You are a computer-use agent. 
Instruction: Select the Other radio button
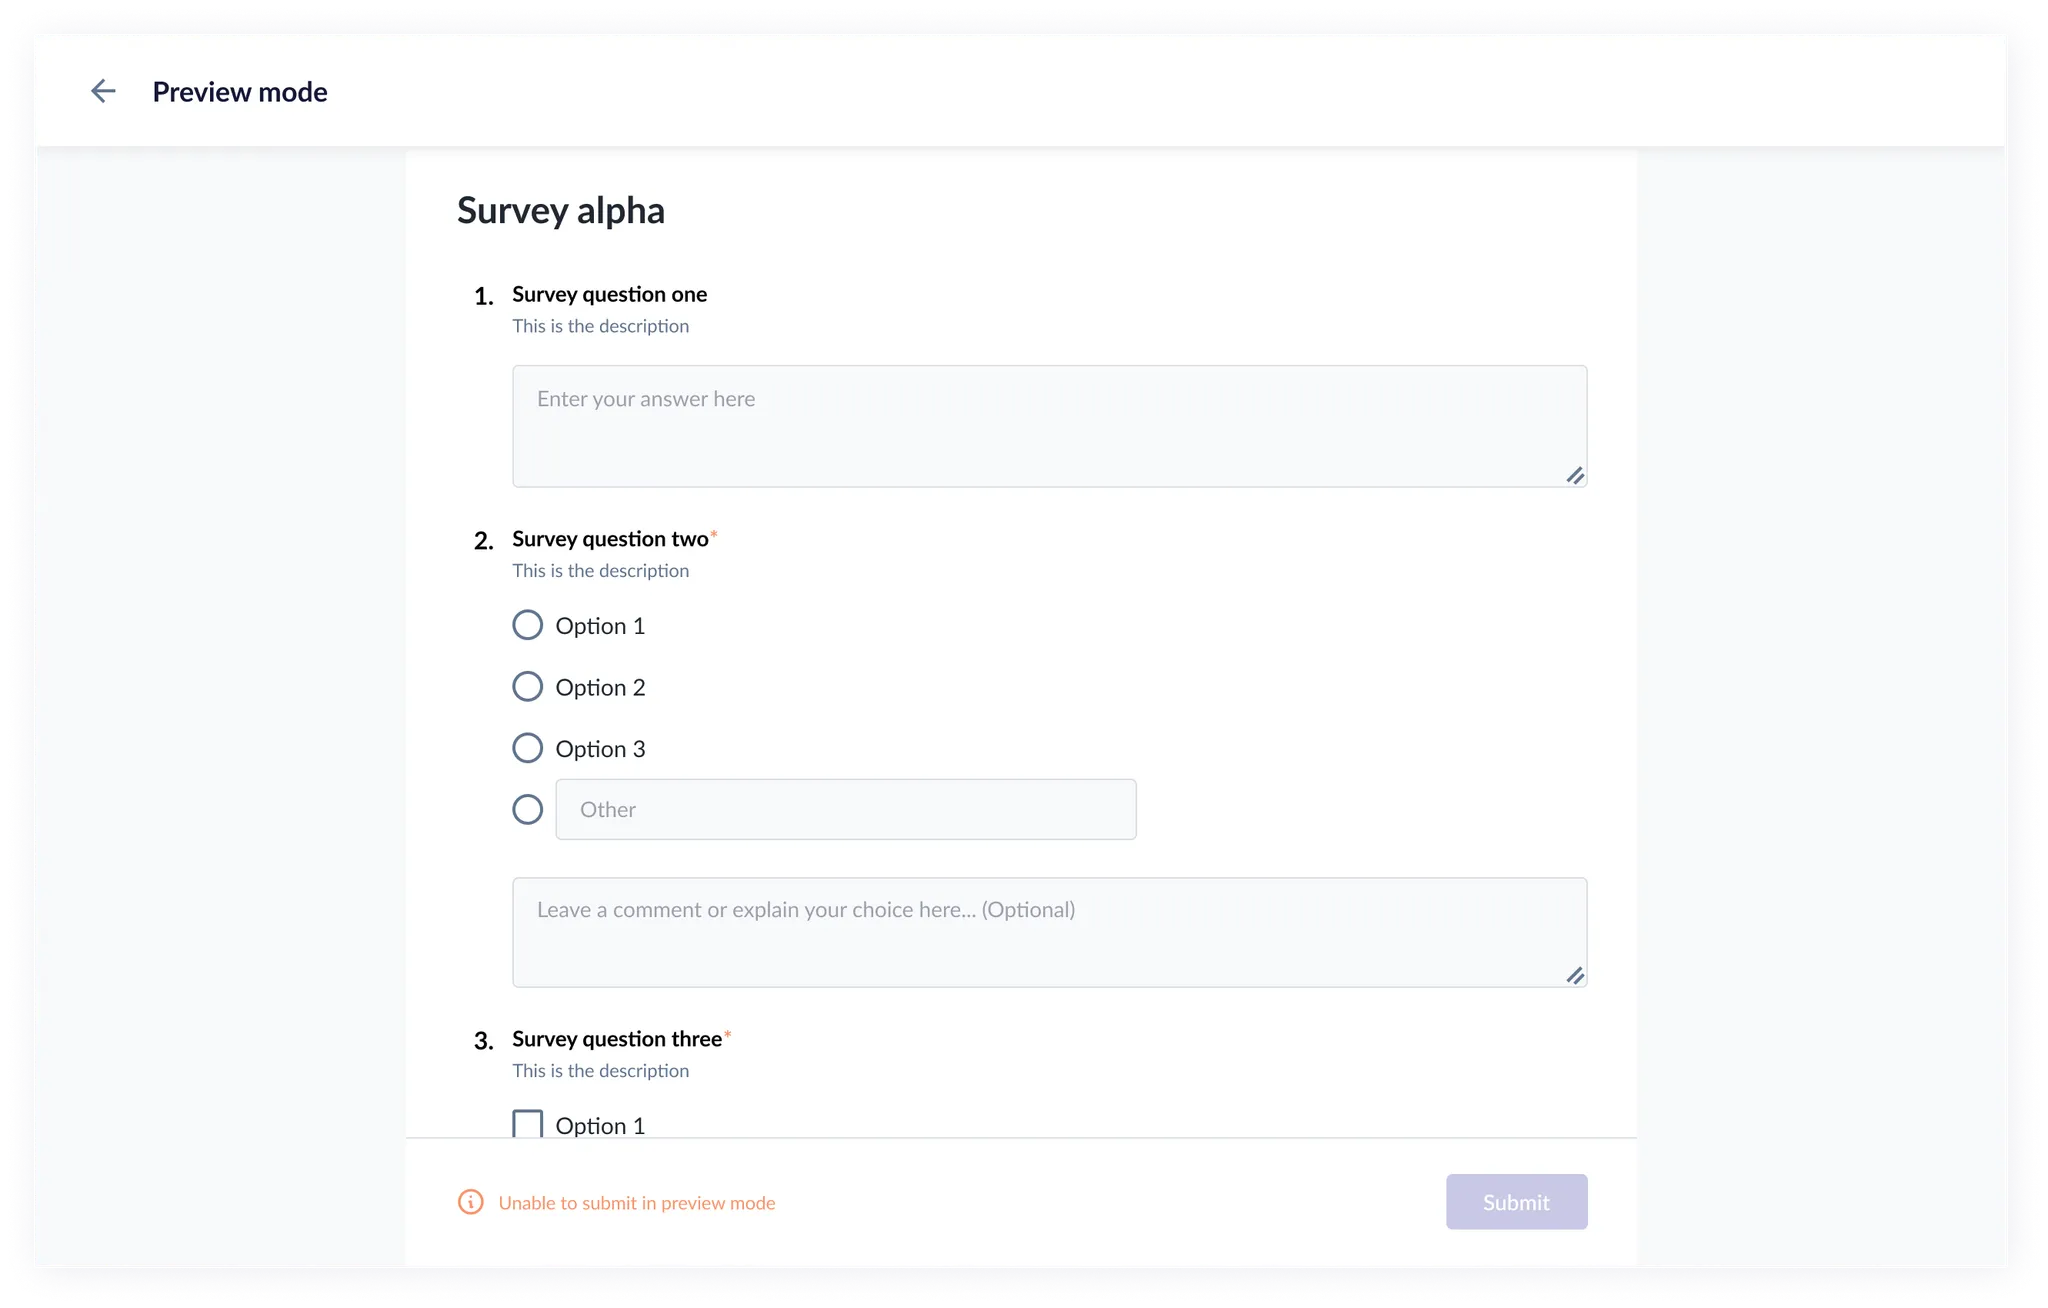[x=528, y=809]
